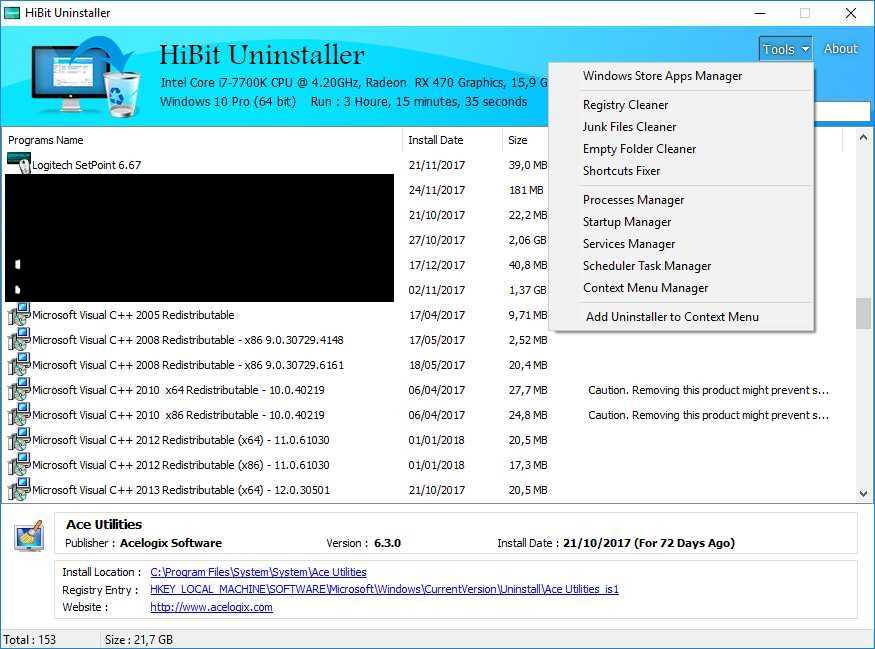Screen dimensions: 875x649
Task: Click the icon for Visual C++ 2012 (x86) Redistributable
Action: (18, 465)
